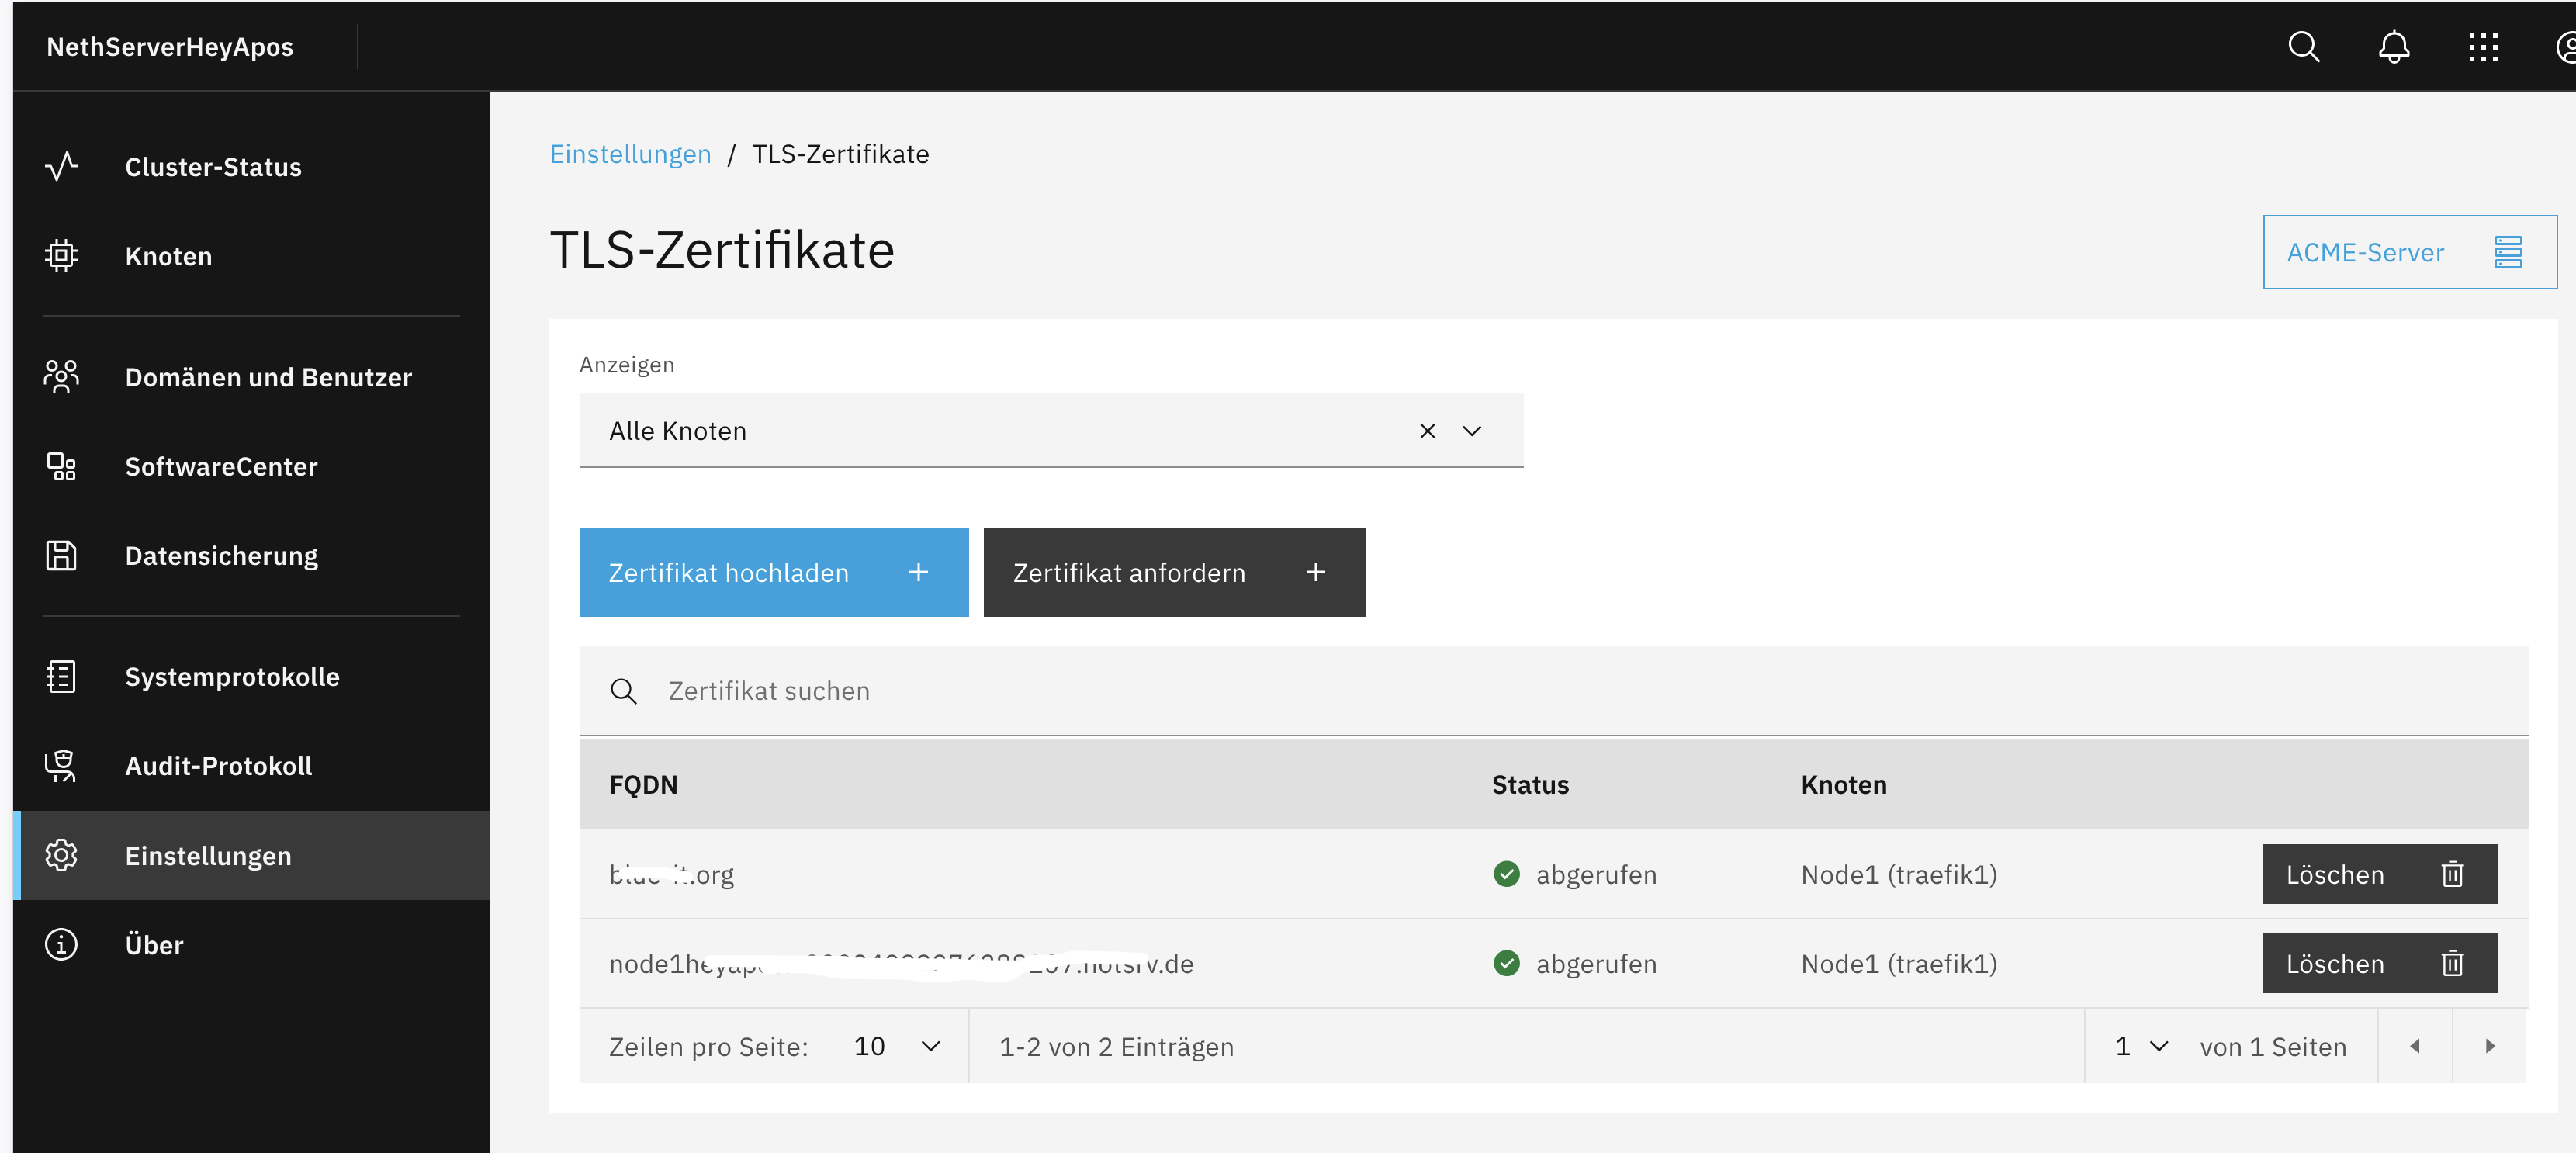Open Systemprotokolle in the sidebar
The height and width of the screenshot is (1153, 2576).
(x=232, y=677)
